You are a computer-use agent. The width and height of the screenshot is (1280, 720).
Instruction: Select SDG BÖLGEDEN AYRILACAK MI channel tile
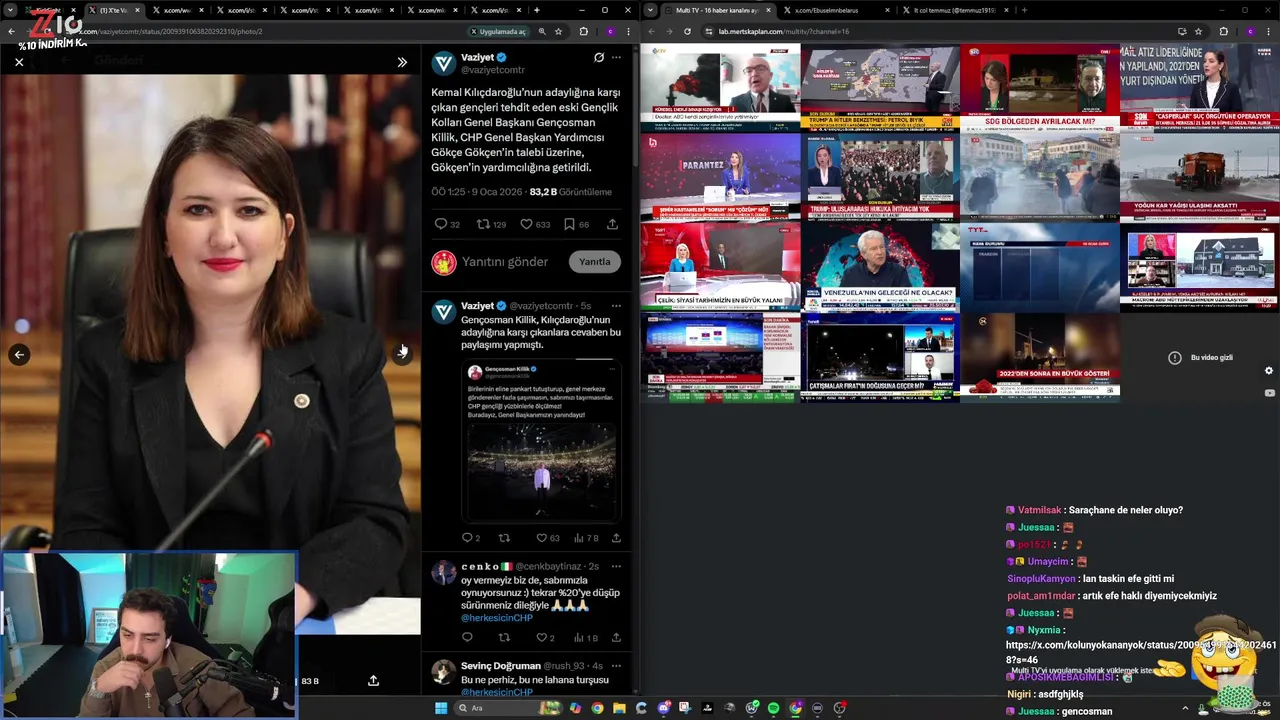pos(1040,87)
